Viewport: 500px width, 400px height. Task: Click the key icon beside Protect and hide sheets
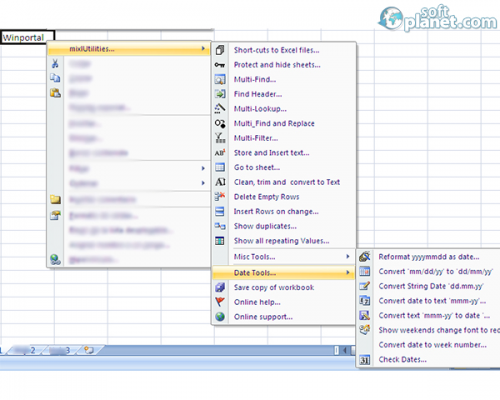point(220,65)
